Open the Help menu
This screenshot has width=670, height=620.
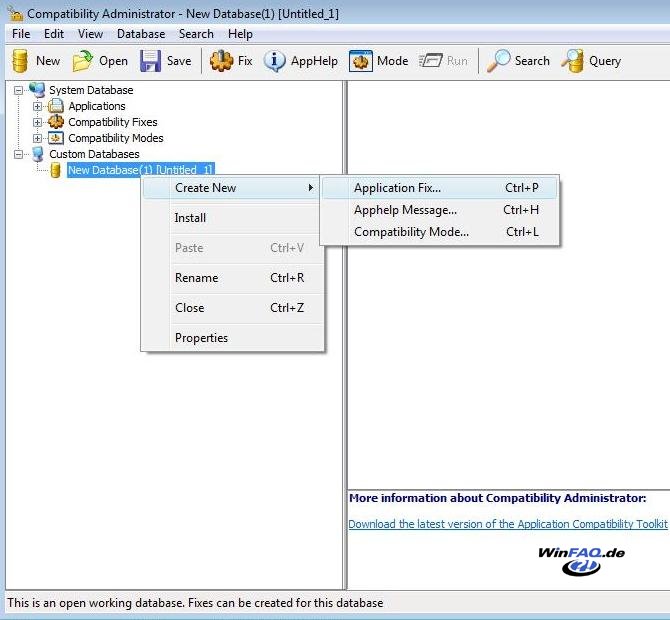pos(240,34)
